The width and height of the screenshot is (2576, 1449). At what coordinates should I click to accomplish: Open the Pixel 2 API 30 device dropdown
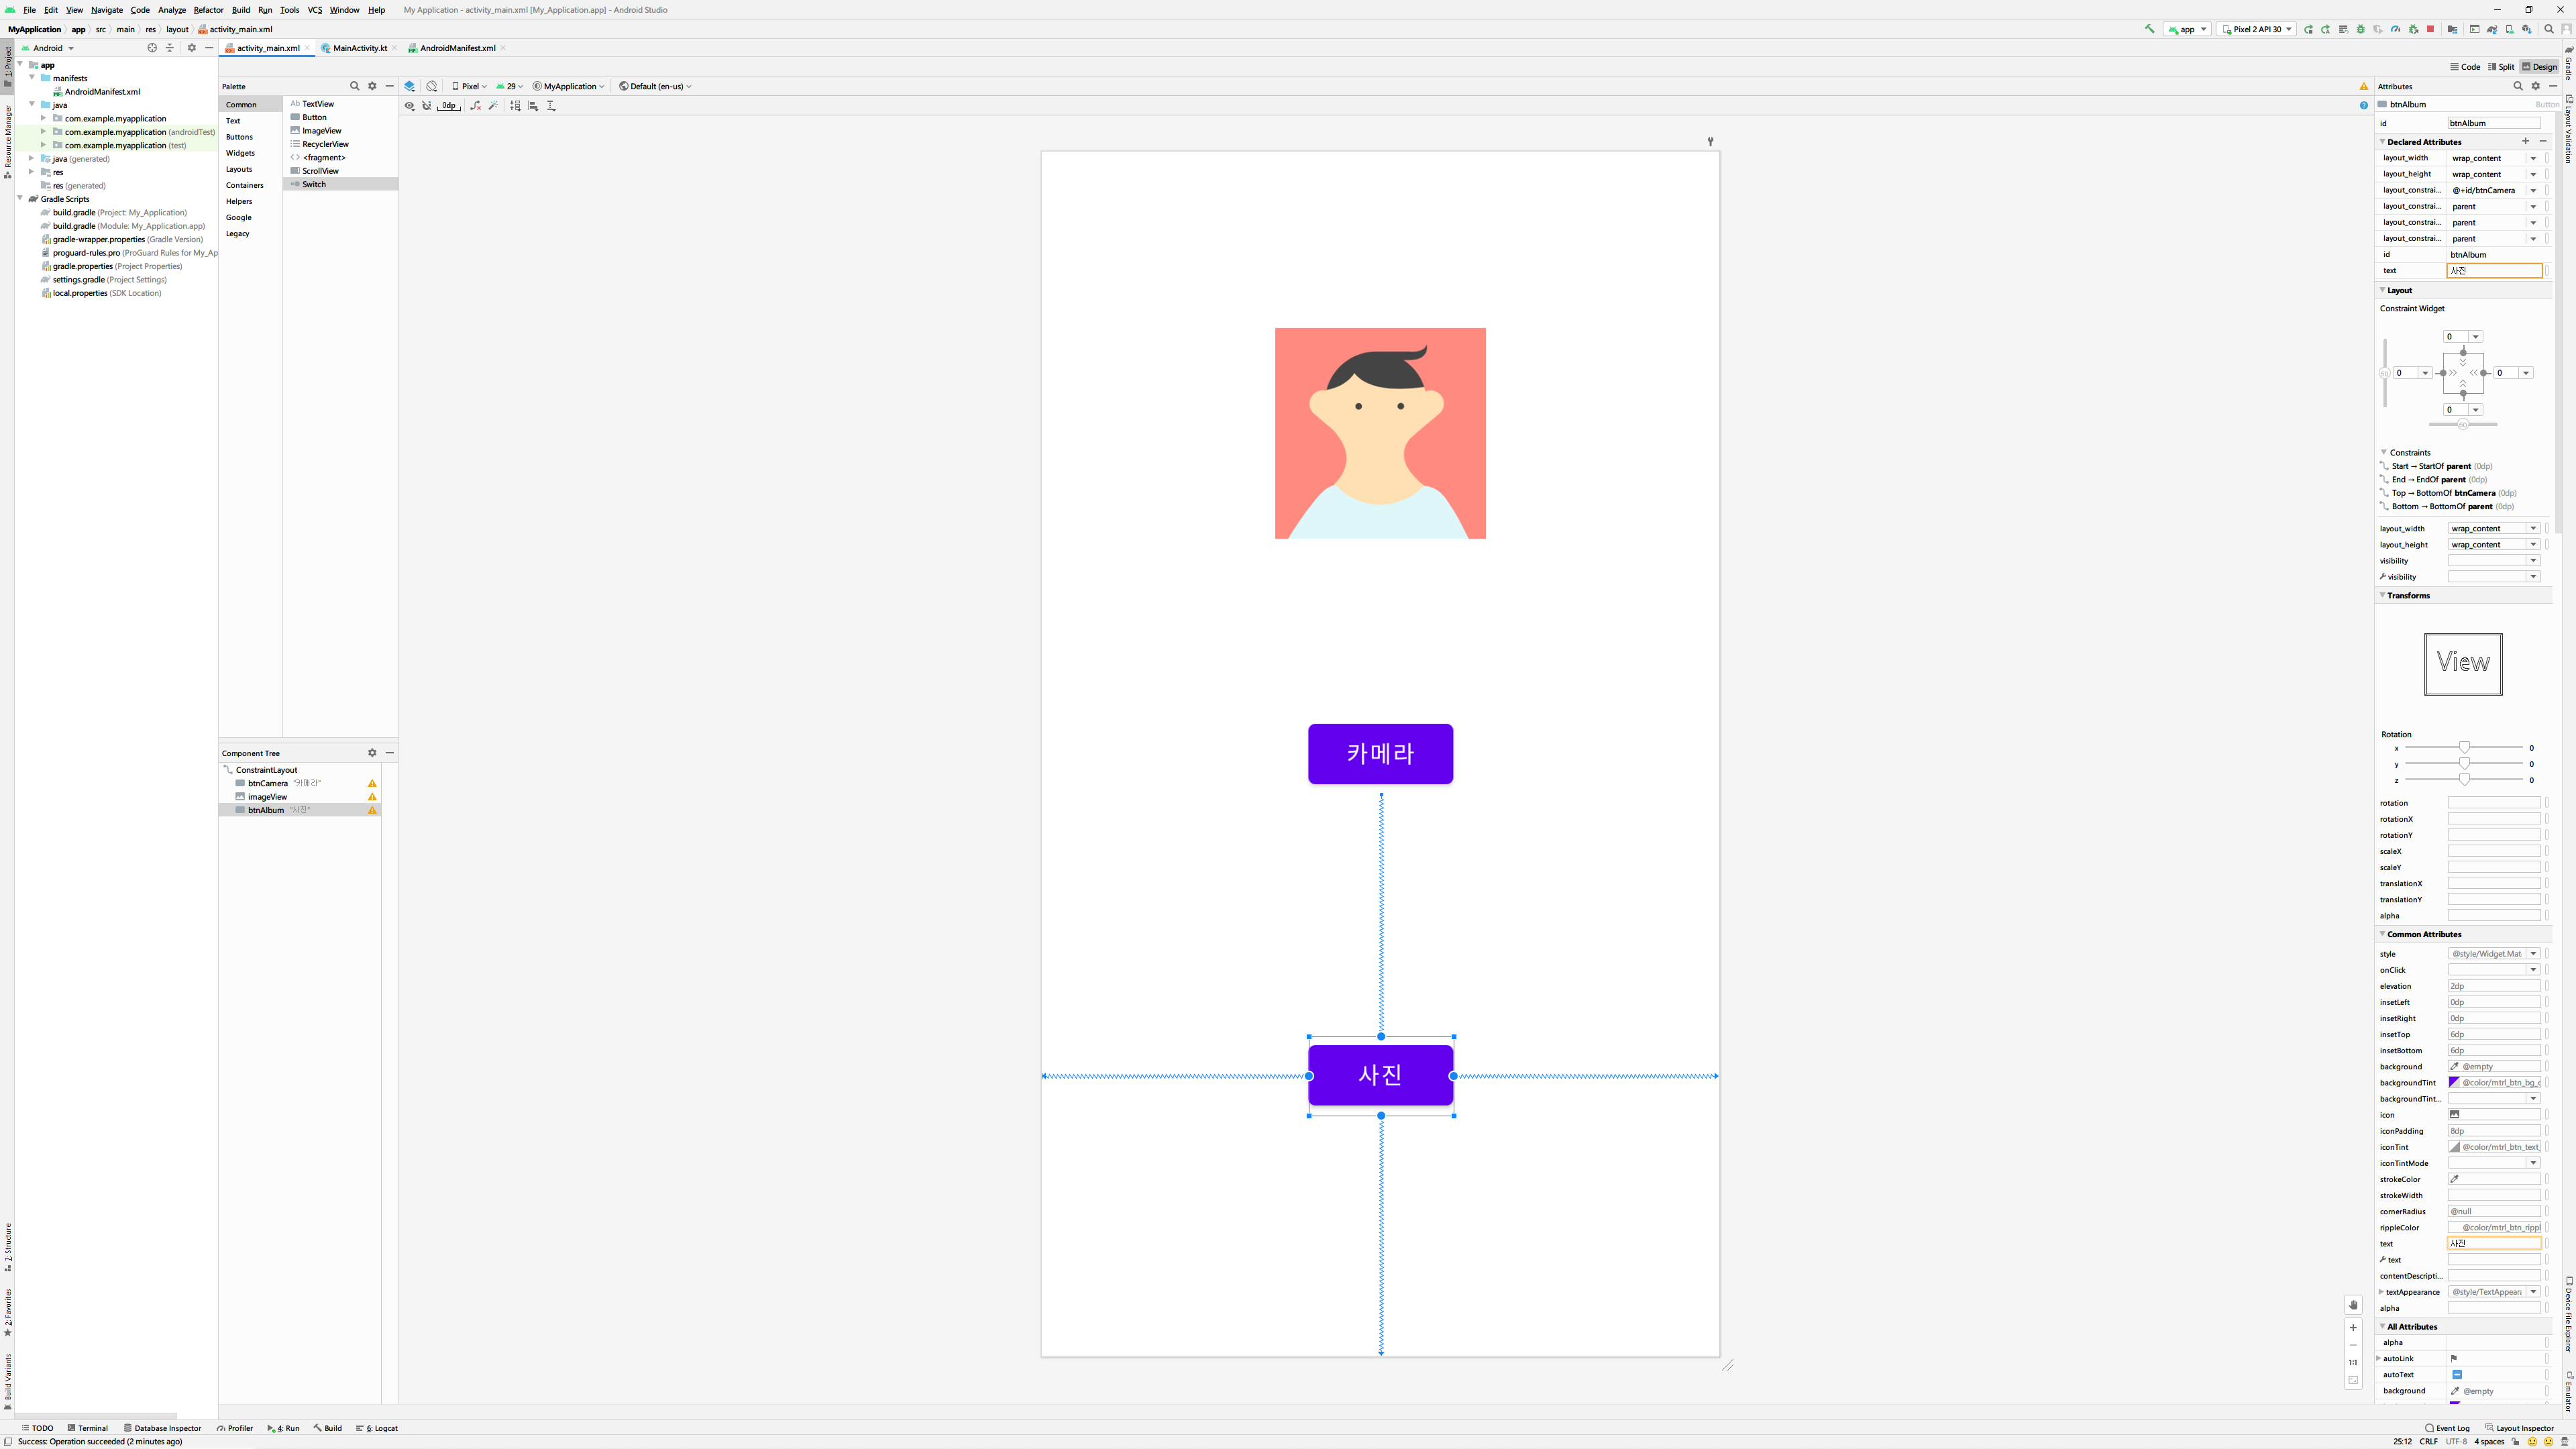[2256, 29]
